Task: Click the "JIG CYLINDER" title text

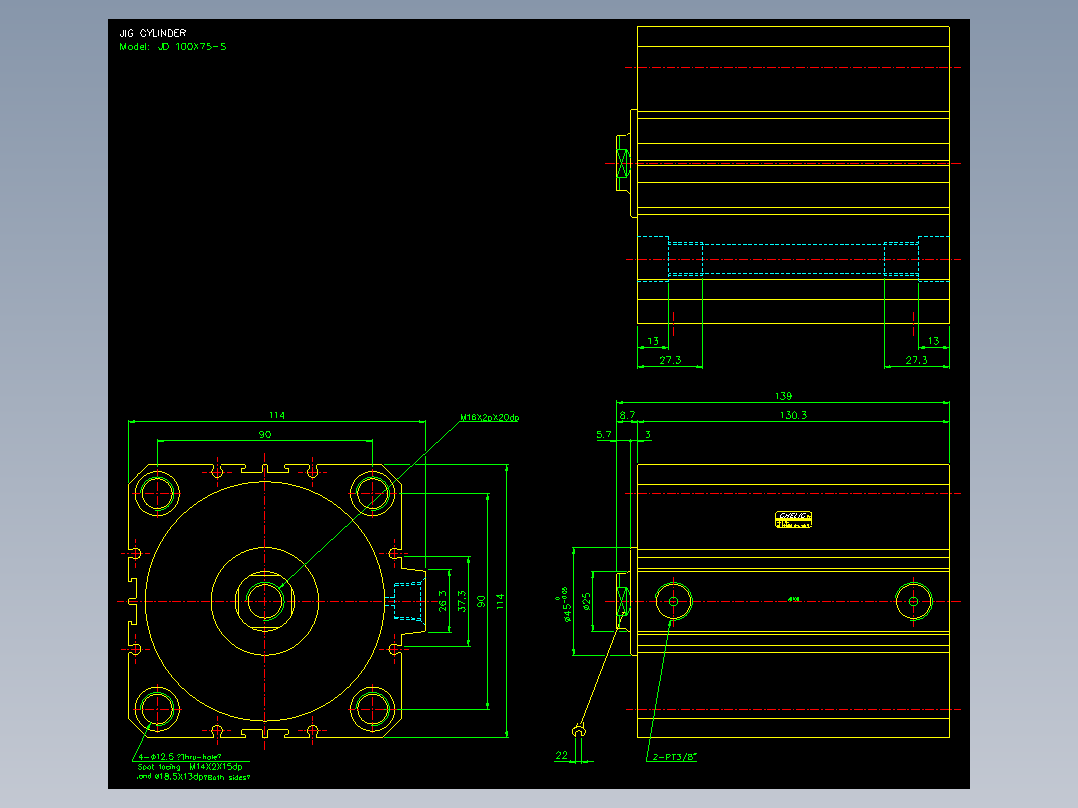Action: [x=153, y=33]
